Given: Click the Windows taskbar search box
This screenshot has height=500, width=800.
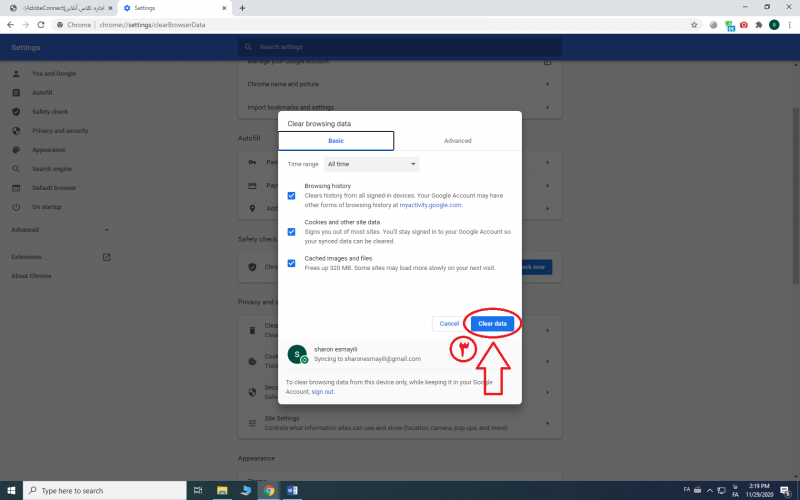Looking at the screenshot, I should point(105,491).
